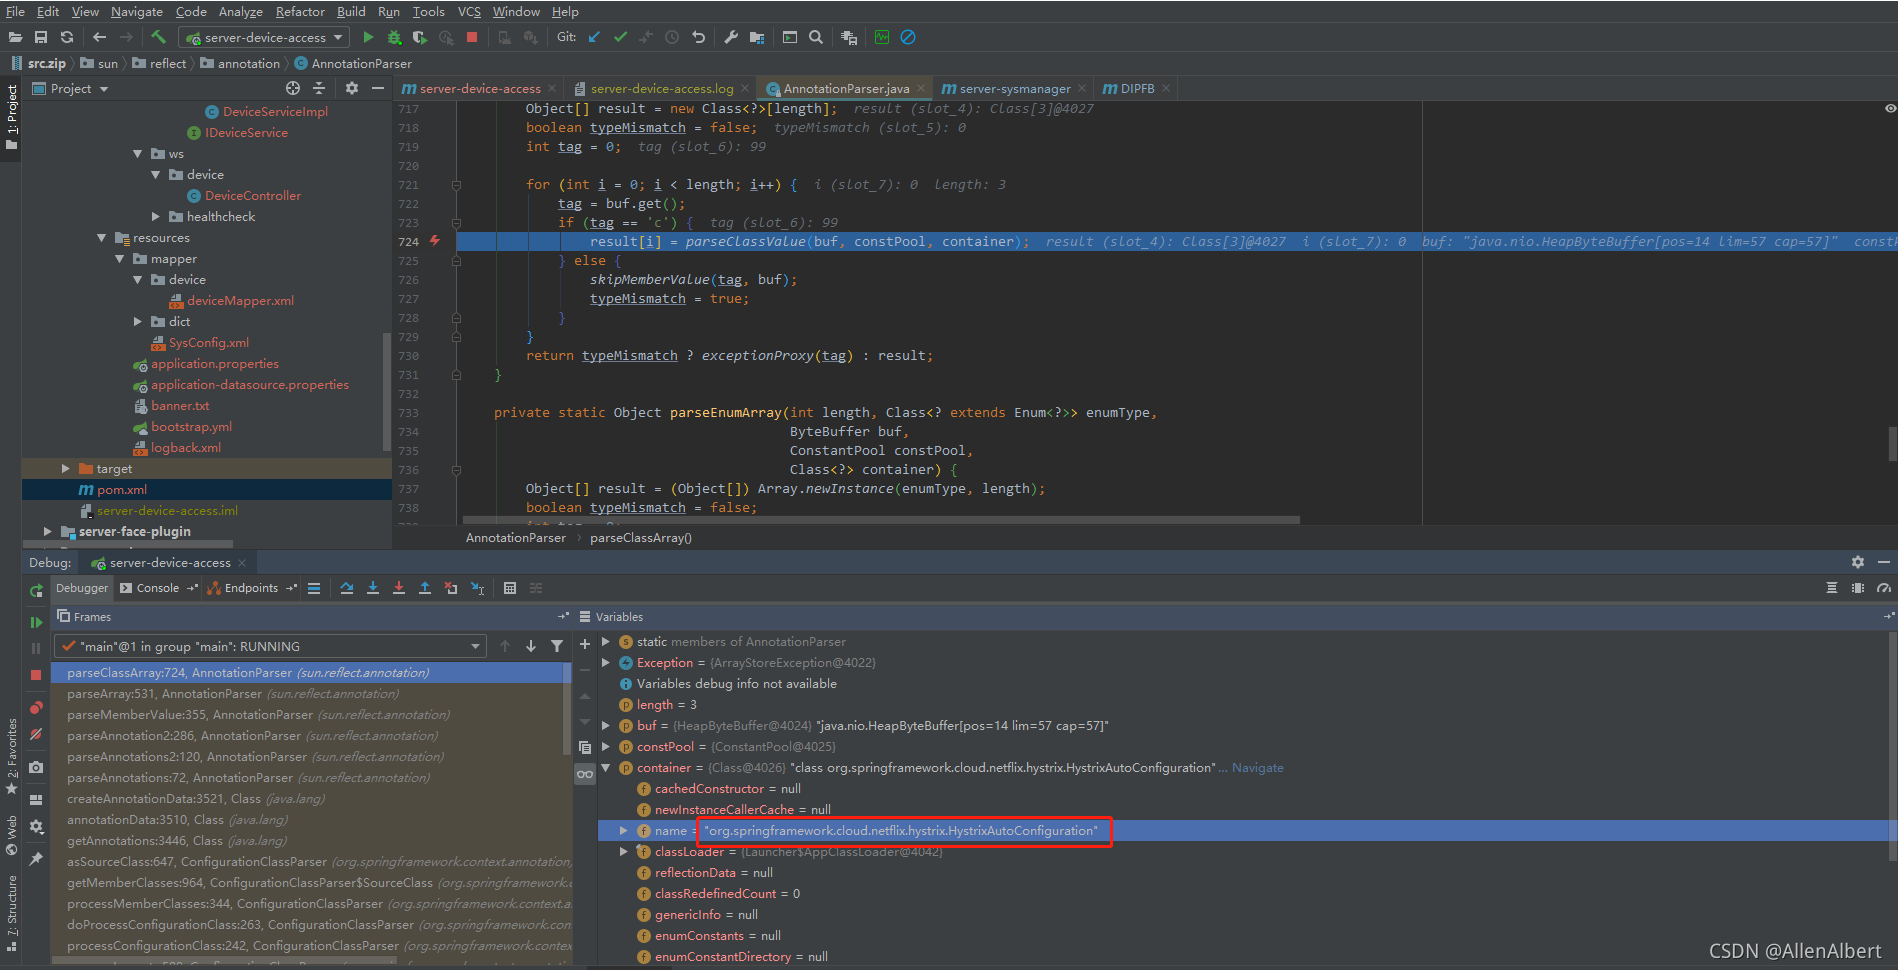Toggle the breakpoint marker on line 724
Screen dimensions: 1898x970
434,241
